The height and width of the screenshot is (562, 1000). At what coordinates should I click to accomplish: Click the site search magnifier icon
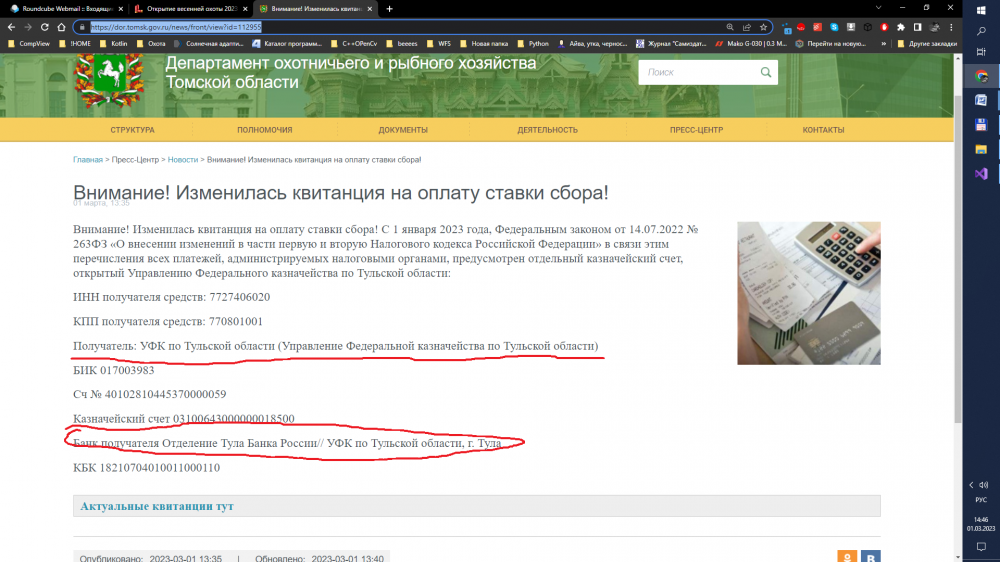point(766,72)
